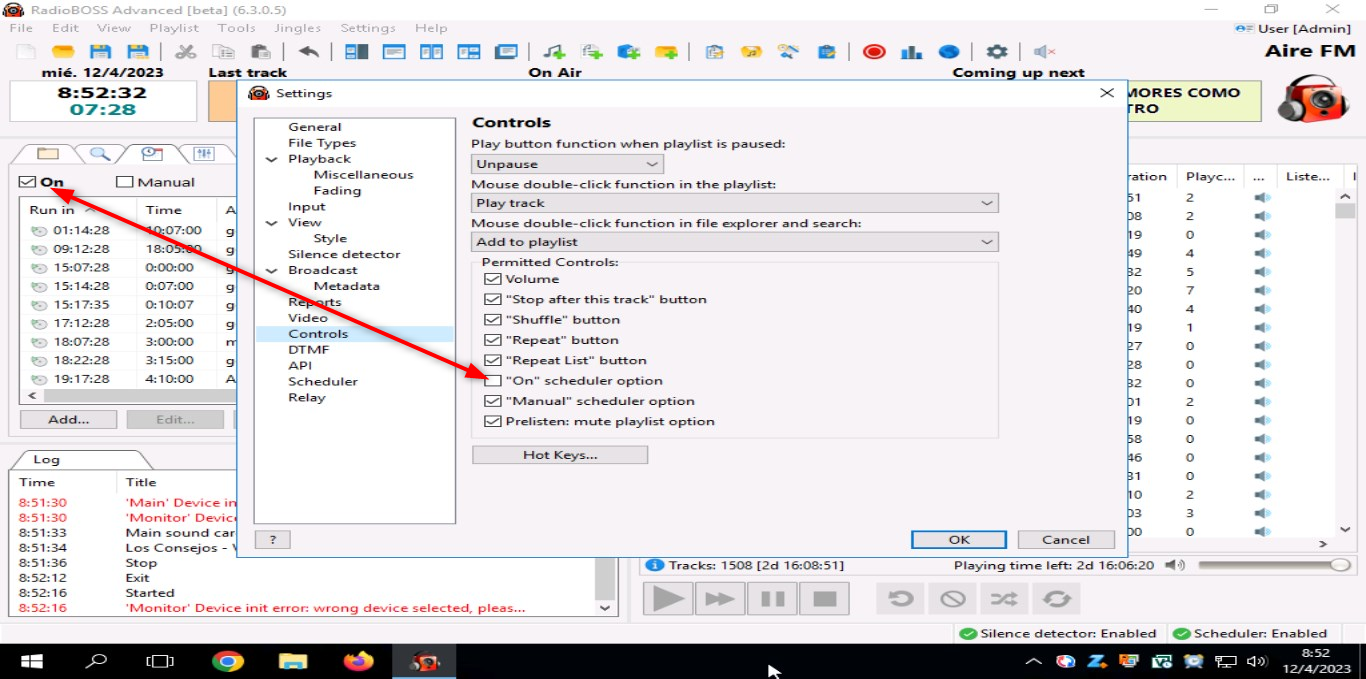The image size is (1366, 679).
Task: Click the muted speaker icon in toolbar
Action: pos(1045,52)
